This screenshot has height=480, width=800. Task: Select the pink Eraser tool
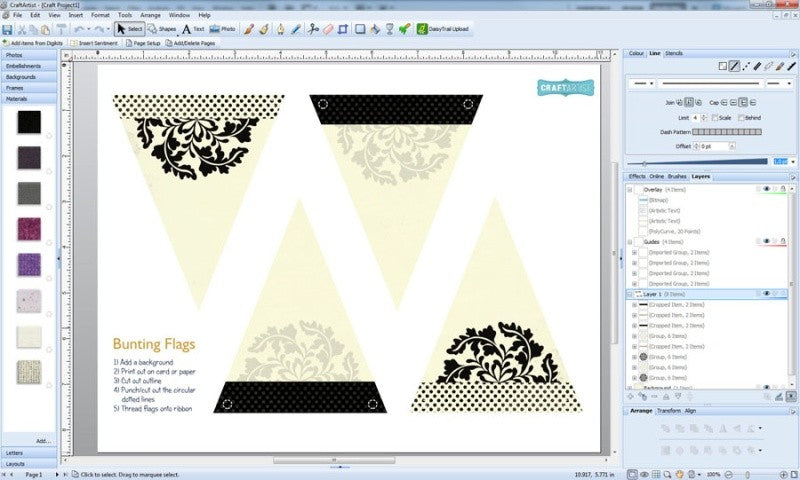point(328,29)
